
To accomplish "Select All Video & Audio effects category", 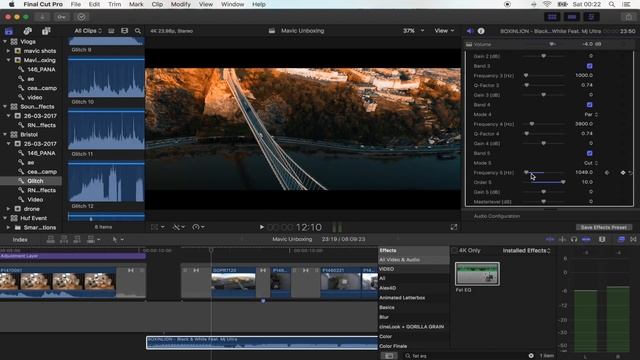I will pyautogui.click(x=413, y=260).
